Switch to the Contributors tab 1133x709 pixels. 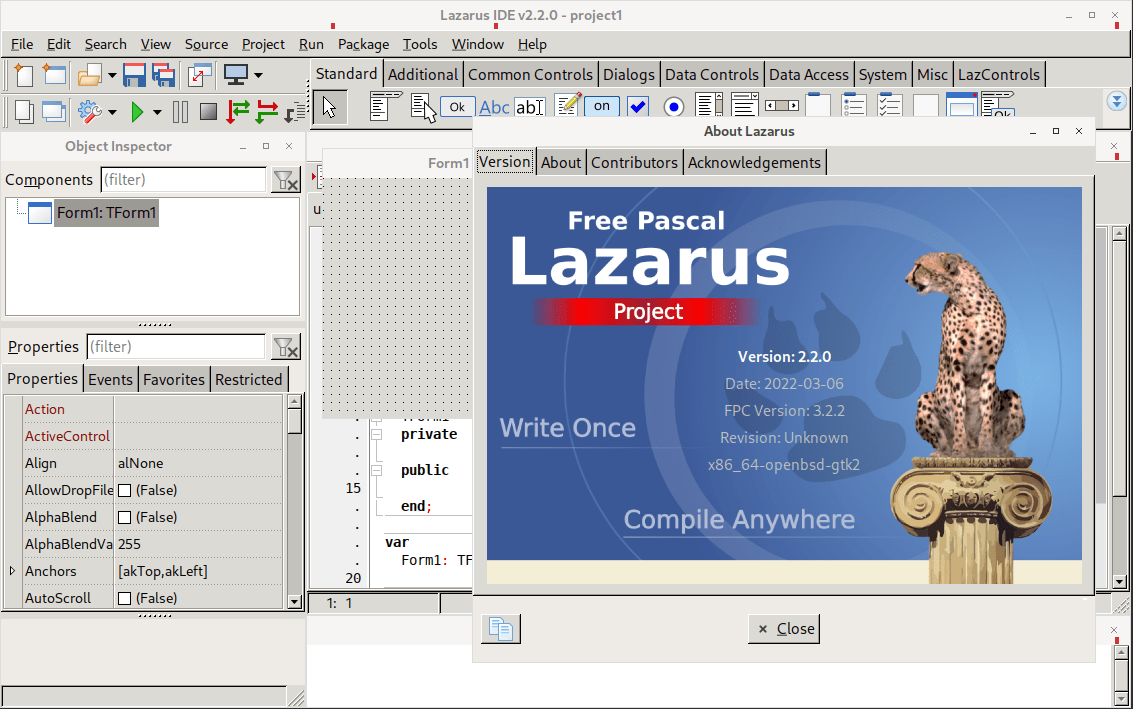[634, 162]
